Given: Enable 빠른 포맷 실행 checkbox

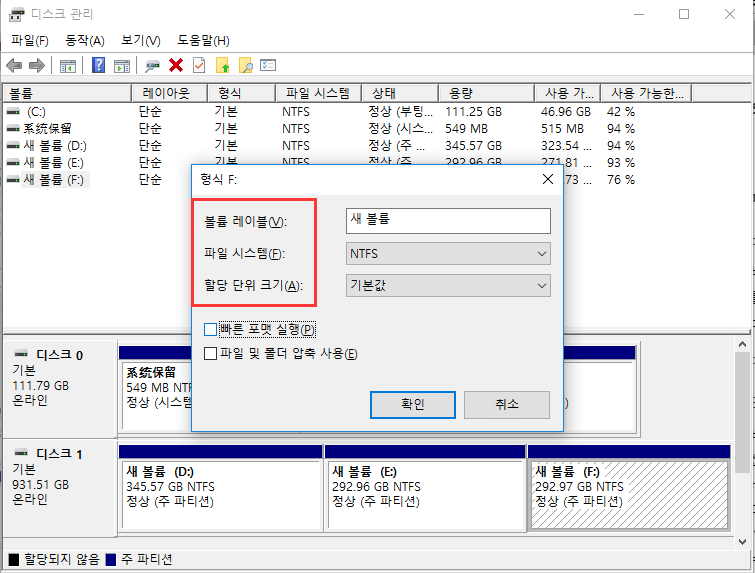Looking at the screenshot, I should coord(210,329).
